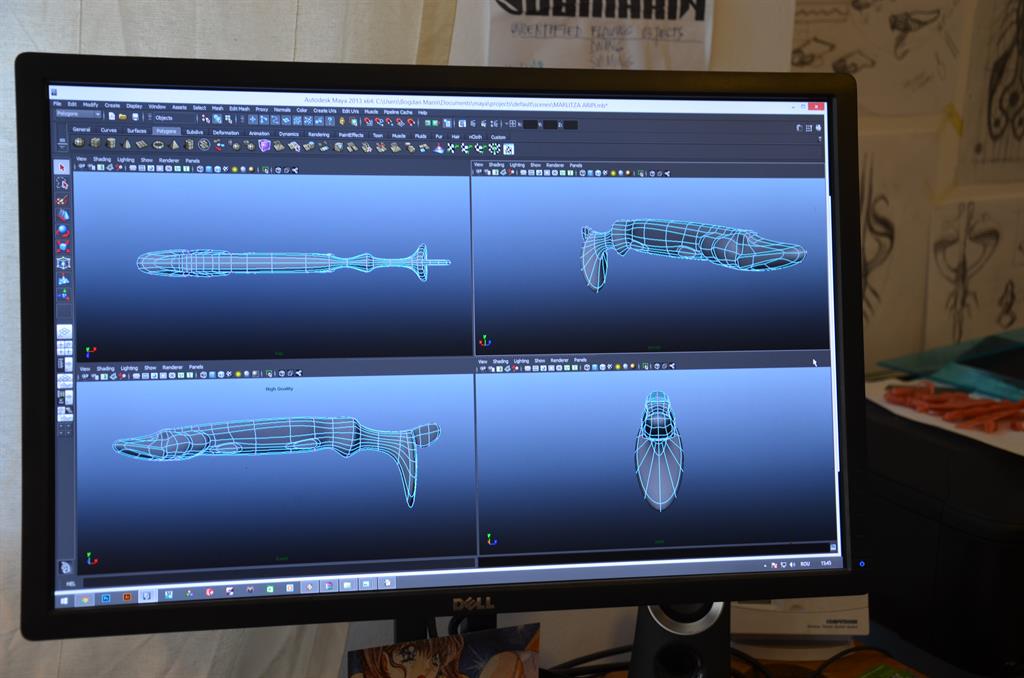The width and height of the screenshot is (1024, 678).
Task: Open a scene with the folder icon
Action: pyautogui.click(x=123, y=116)
